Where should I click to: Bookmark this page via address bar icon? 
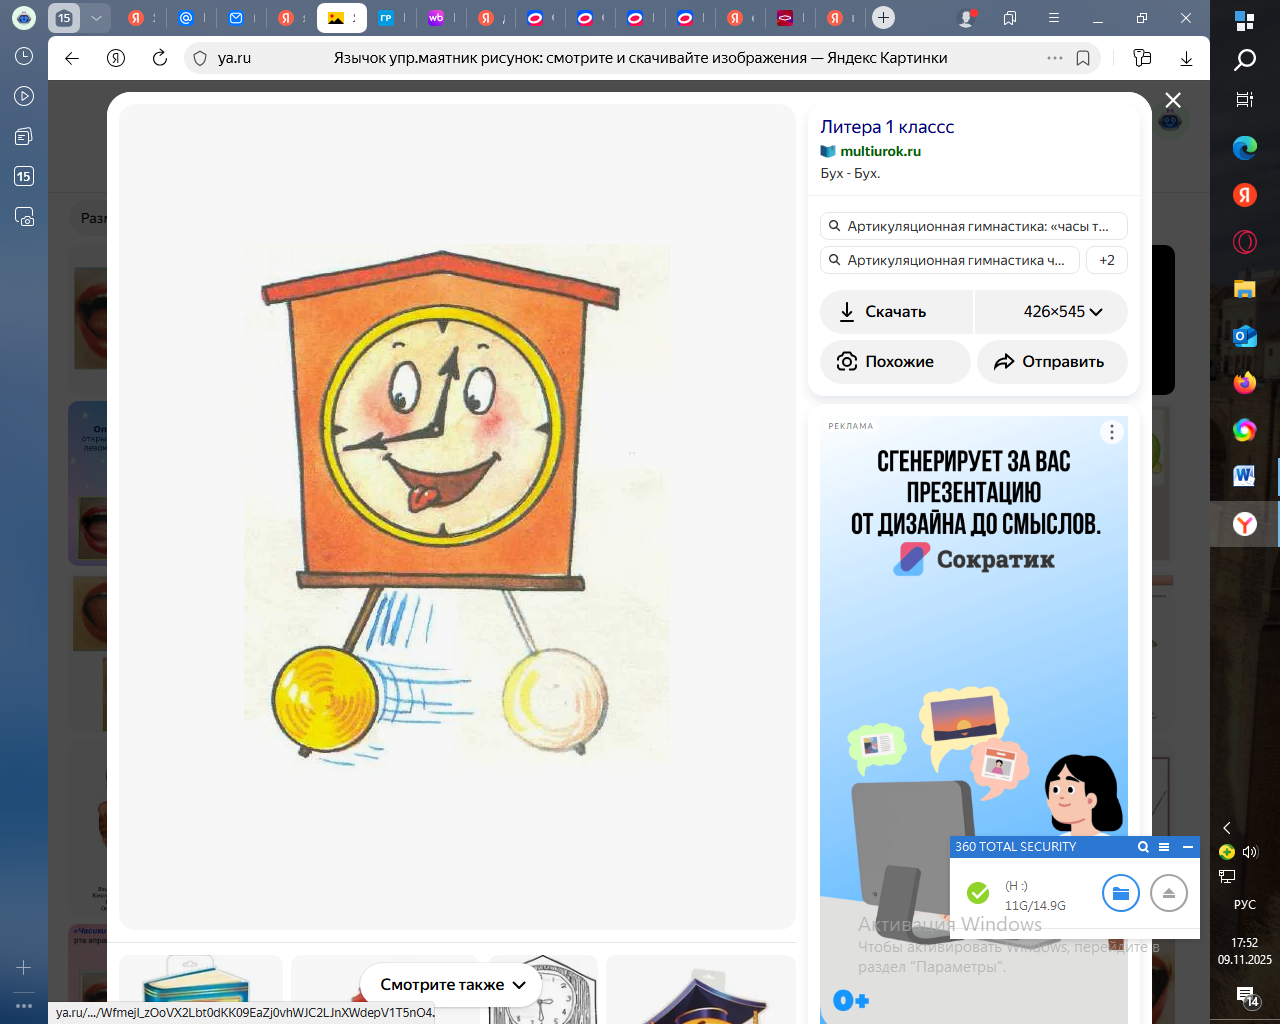pyautogui.click(x=1083, y=58)
